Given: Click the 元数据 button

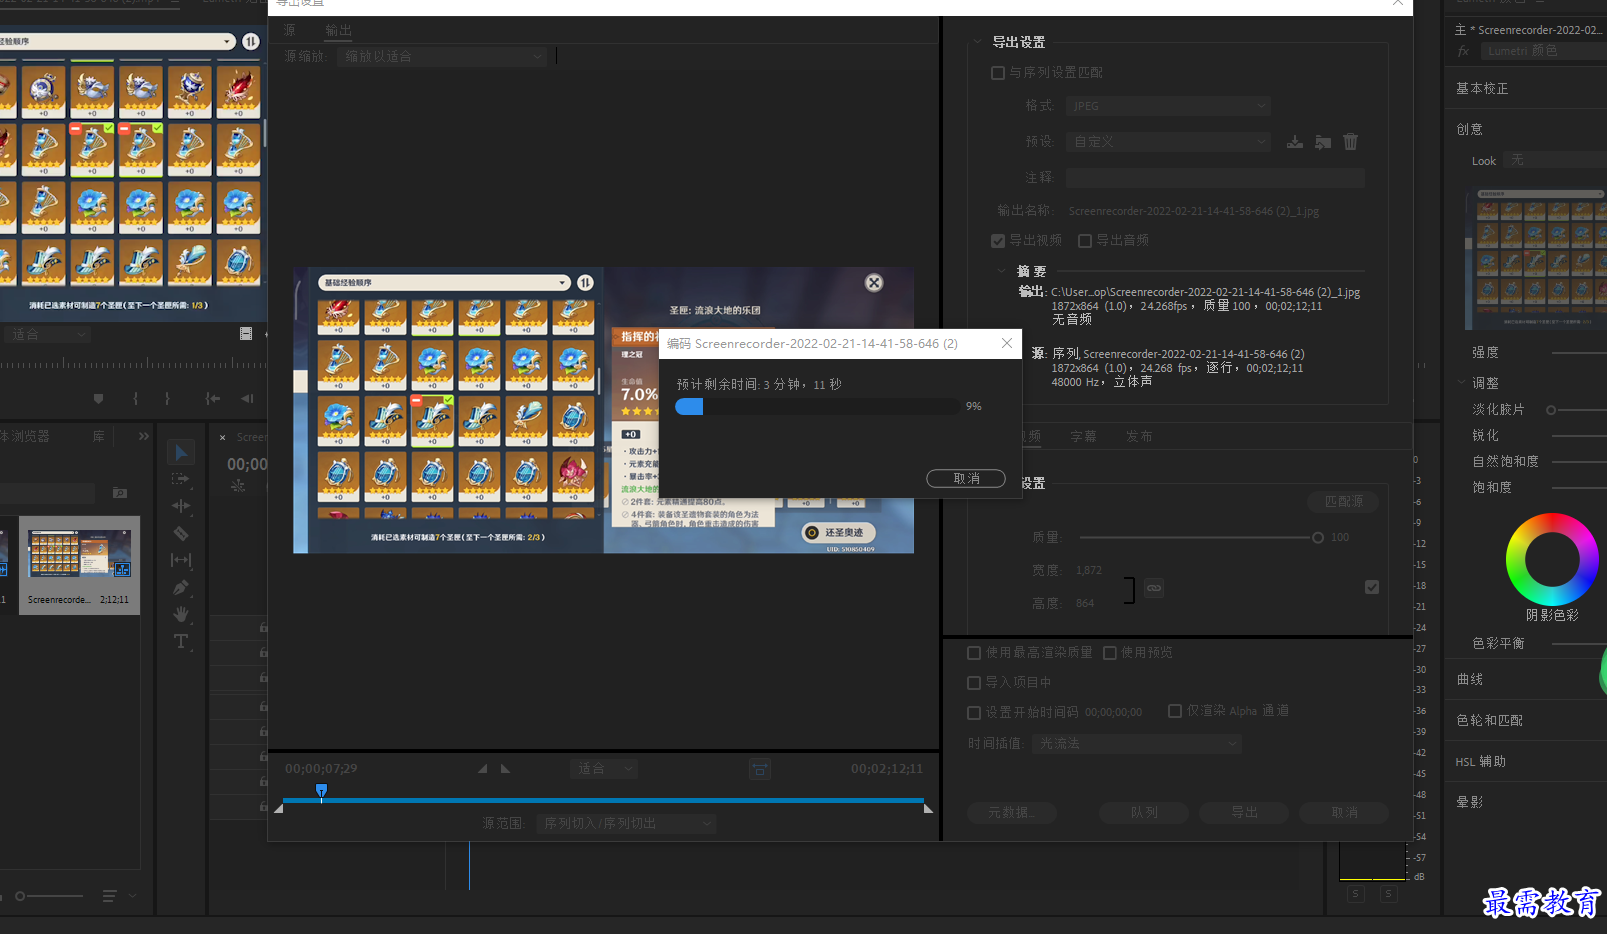Looking at the screenshot, I should tap(1012, 813).
